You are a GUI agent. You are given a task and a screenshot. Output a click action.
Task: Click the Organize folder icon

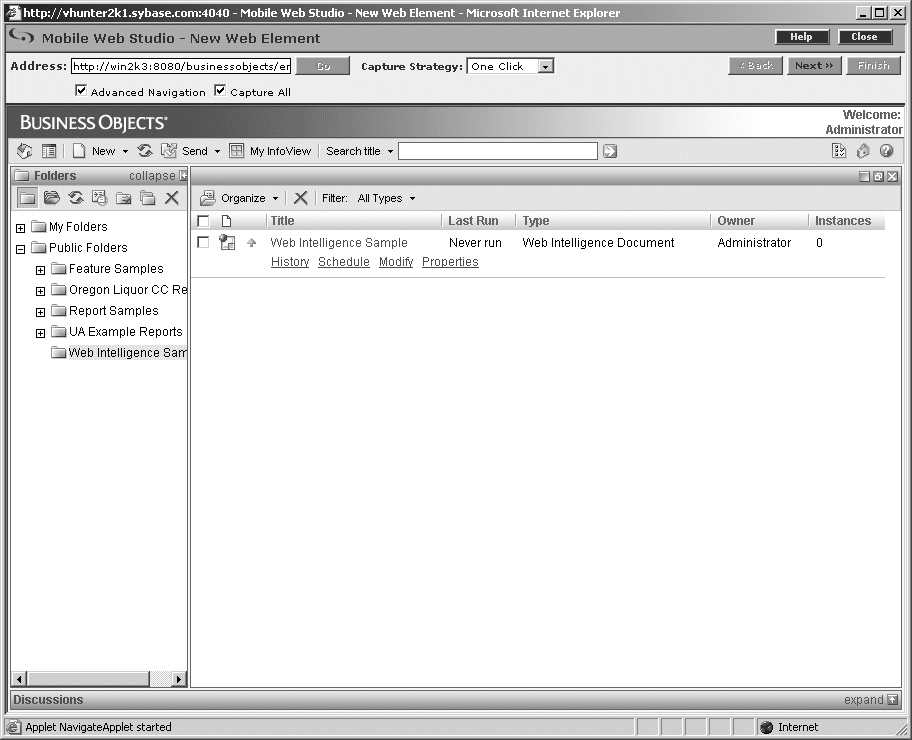point(208,198)
